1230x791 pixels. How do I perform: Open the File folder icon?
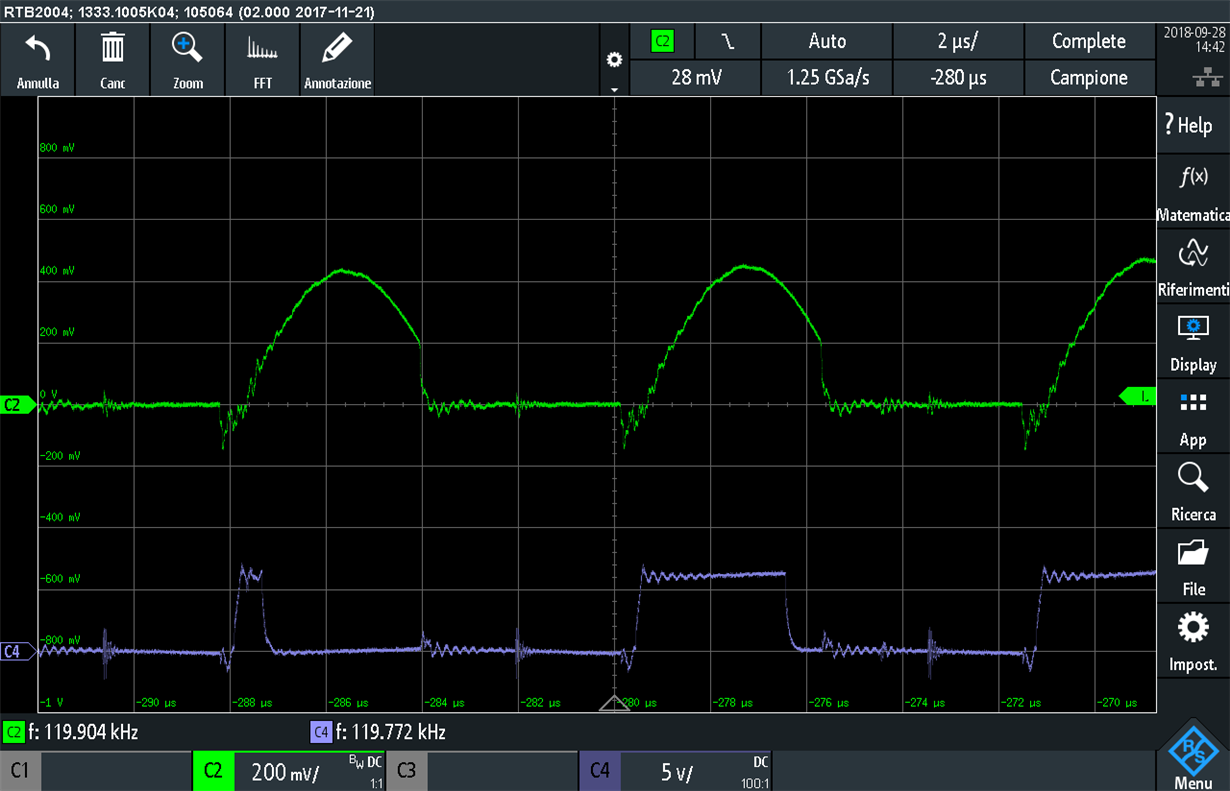pyautogui.click(x=1193, y=552)
